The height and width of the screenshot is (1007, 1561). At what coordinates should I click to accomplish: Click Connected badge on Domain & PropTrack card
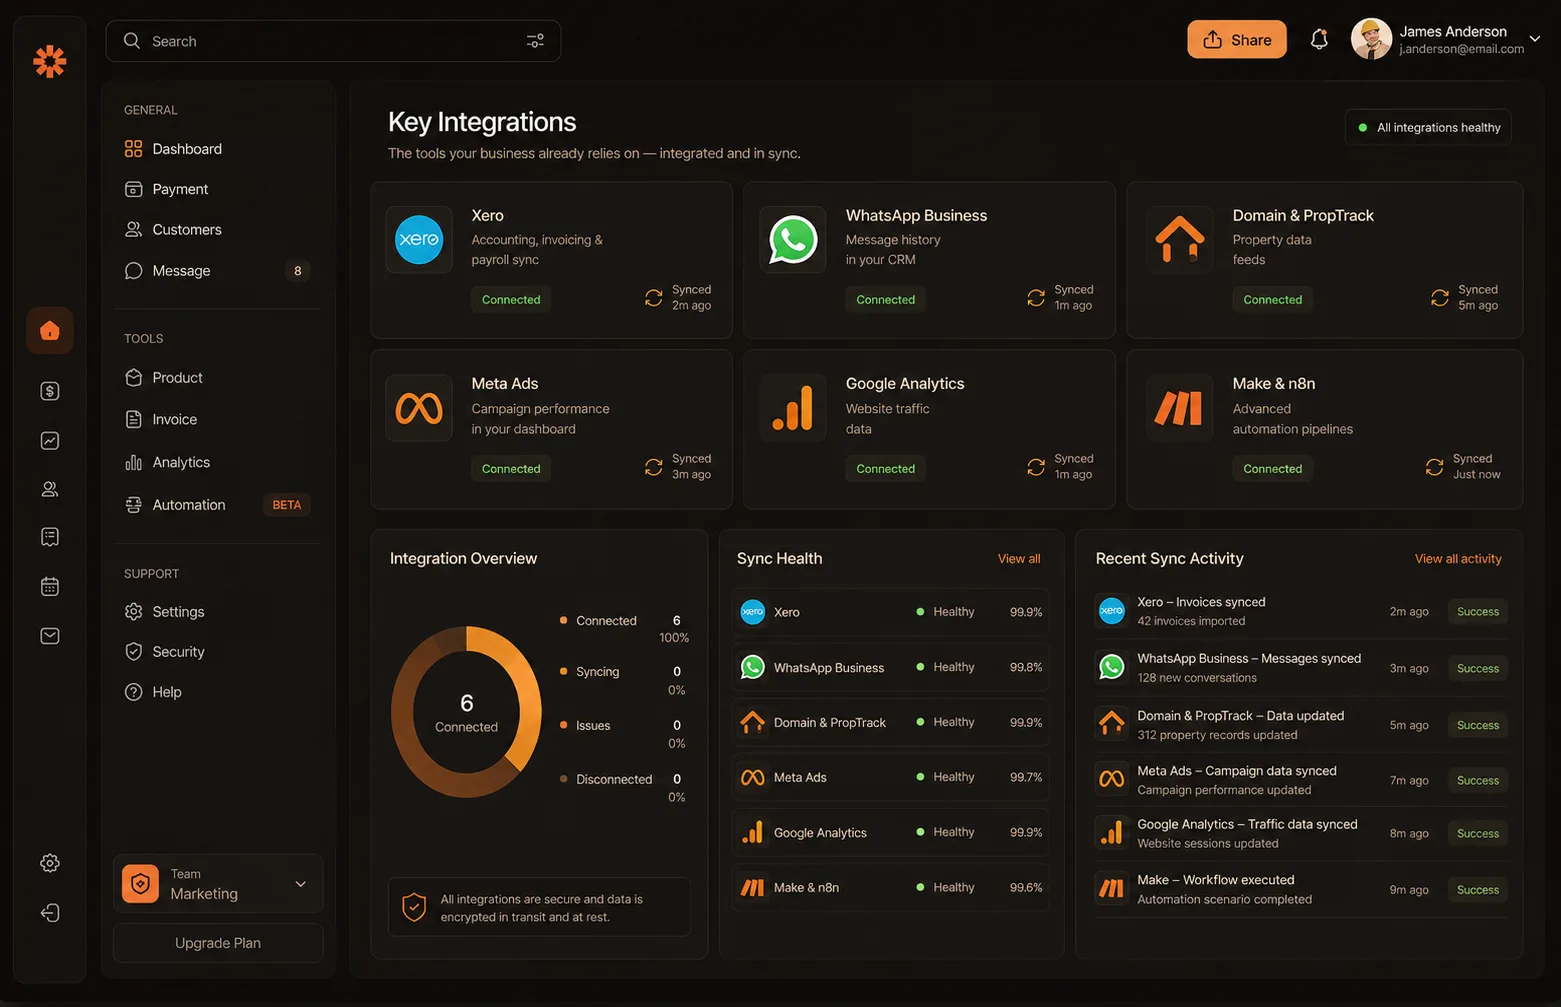(1272, 300)
